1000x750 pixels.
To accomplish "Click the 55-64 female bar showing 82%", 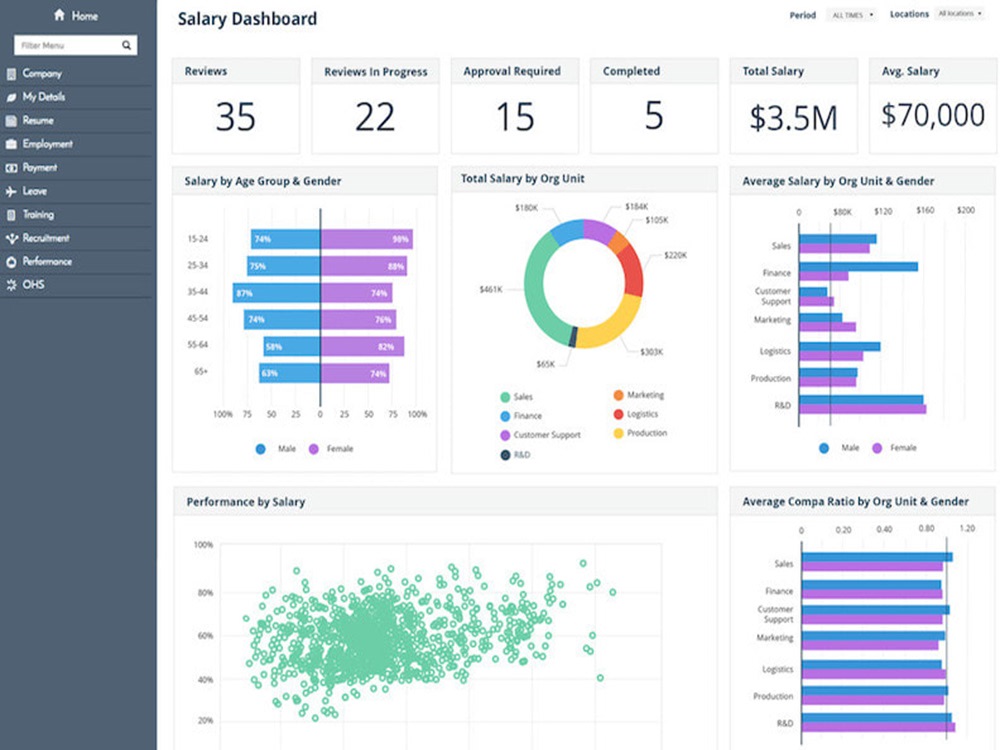I will [362, 346].
